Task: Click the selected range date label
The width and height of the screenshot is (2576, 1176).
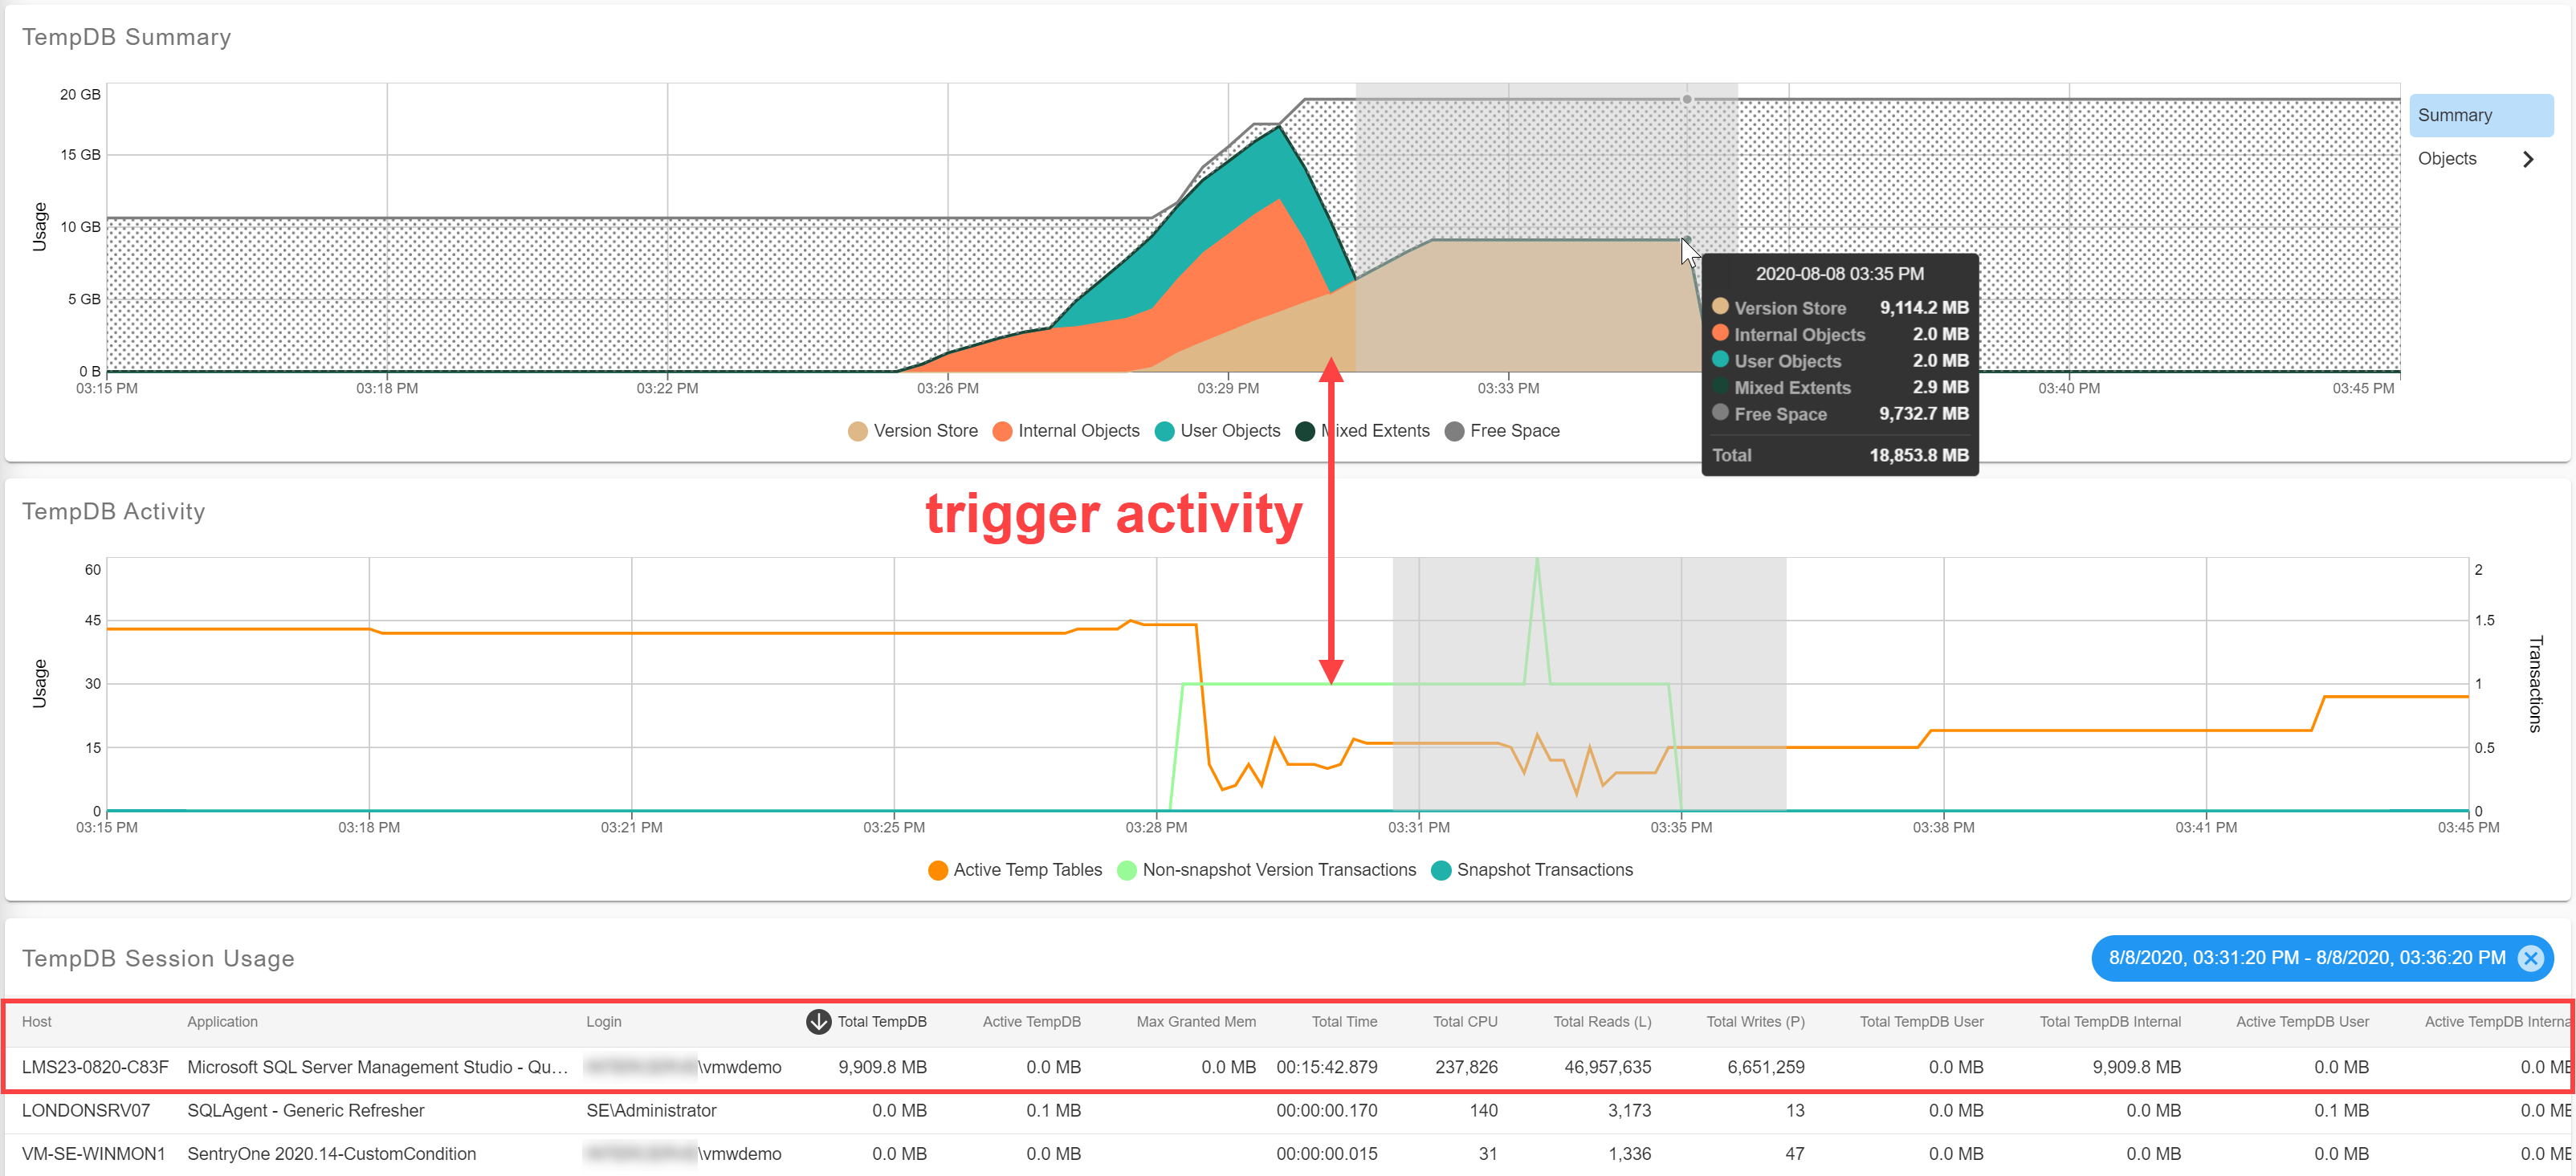Action: point(2306,958)
